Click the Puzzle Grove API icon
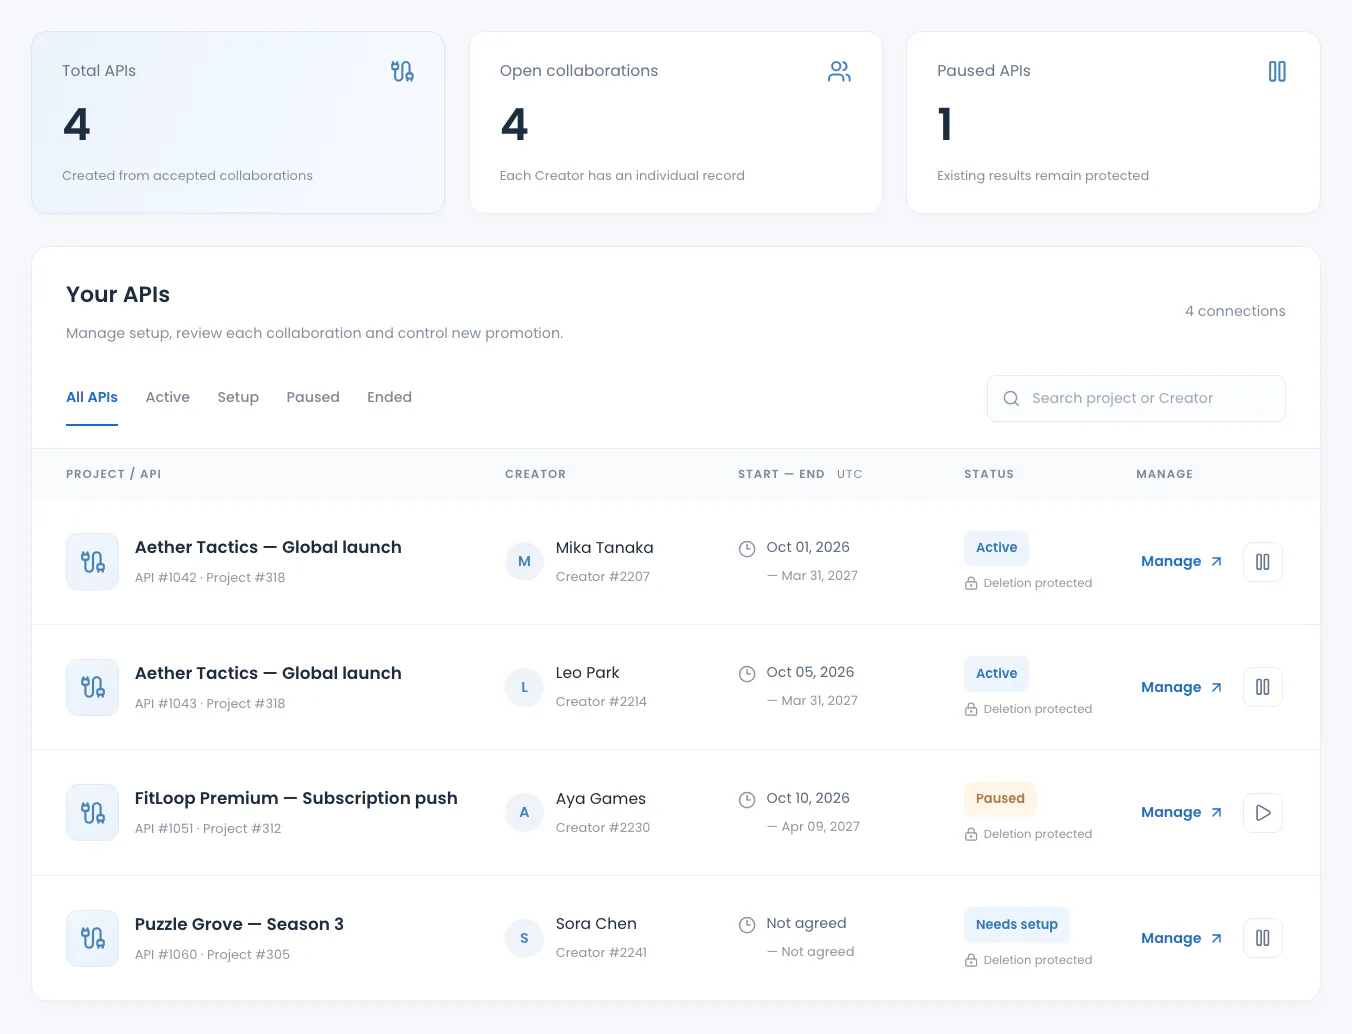The height and width of the screenshot is (1034, 1352). click(x=92, y=938)
